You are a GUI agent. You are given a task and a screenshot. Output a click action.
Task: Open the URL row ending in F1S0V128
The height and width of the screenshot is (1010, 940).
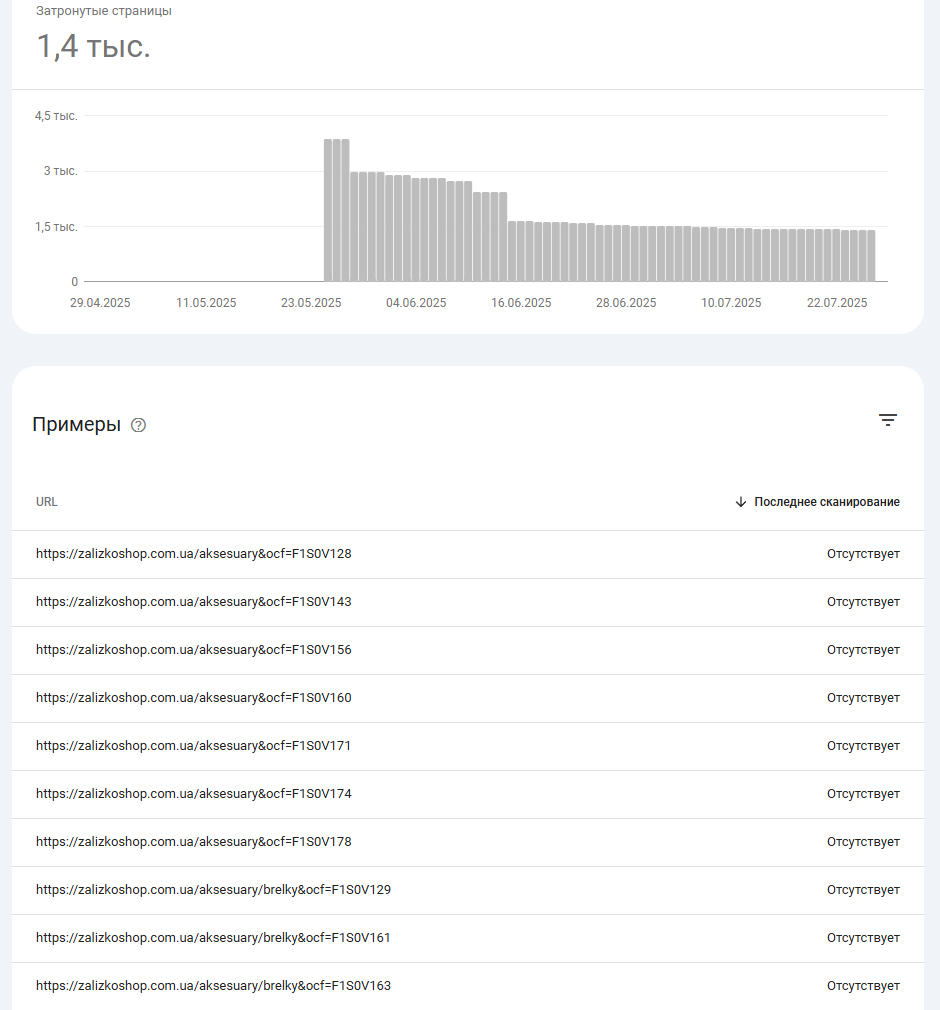click(x=468, y=554)
